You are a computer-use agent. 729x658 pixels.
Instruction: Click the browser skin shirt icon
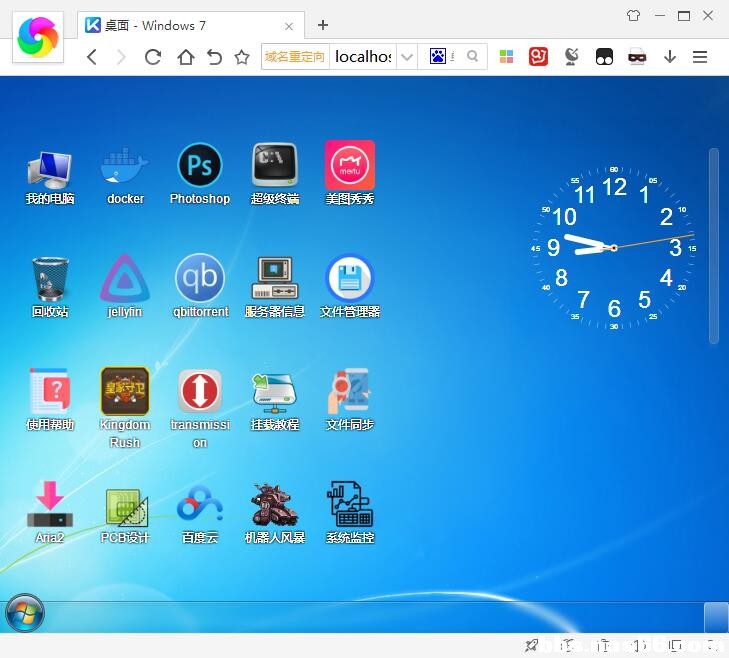pyautogui.click(x=633, y=16)
